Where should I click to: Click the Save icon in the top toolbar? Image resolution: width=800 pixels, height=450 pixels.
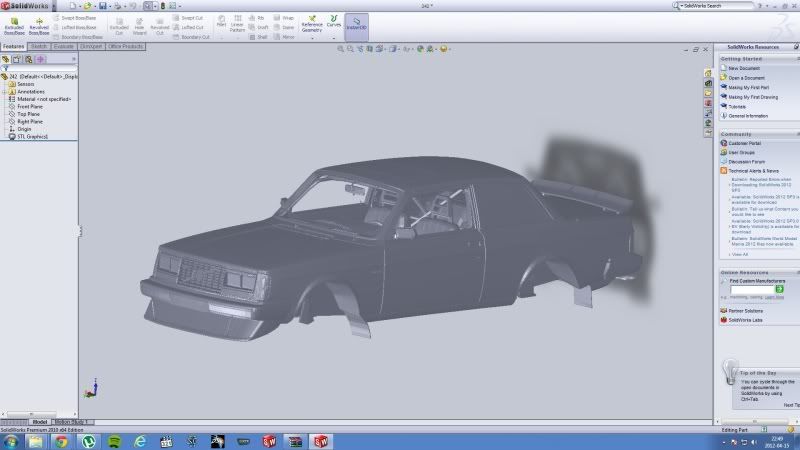click(x=104, y=6)
